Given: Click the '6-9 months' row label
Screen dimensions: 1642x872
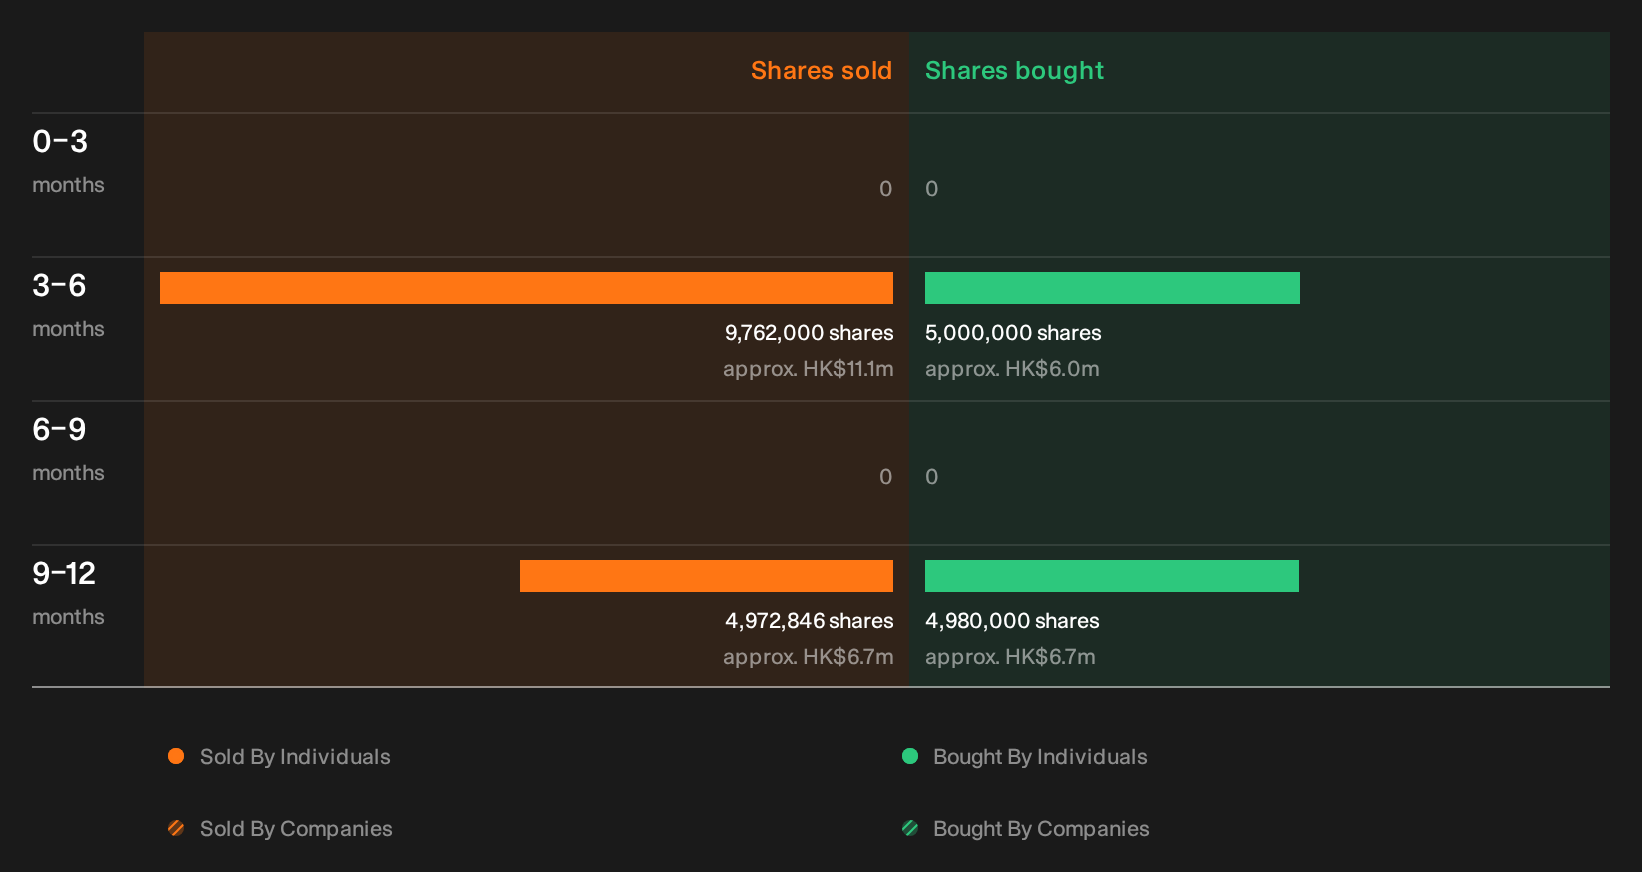Looking at the screenshot, I should [68, 450].
